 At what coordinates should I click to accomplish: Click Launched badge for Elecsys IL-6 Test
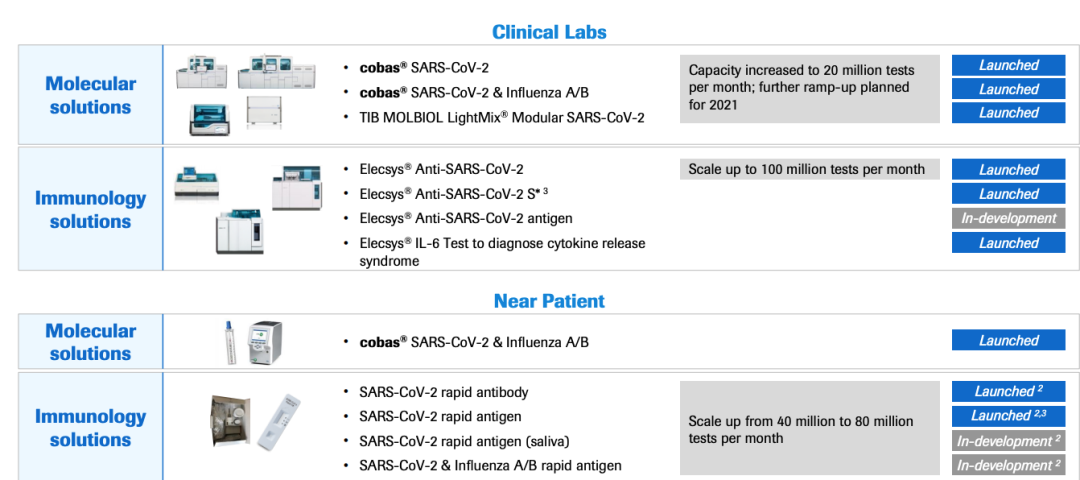tap(1008, 242)
